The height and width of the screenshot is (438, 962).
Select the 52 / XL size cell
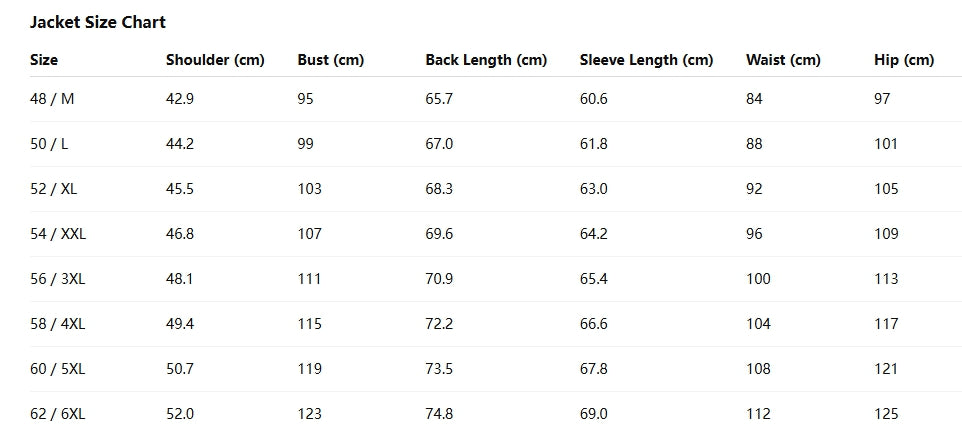click(x=53, y=189)
